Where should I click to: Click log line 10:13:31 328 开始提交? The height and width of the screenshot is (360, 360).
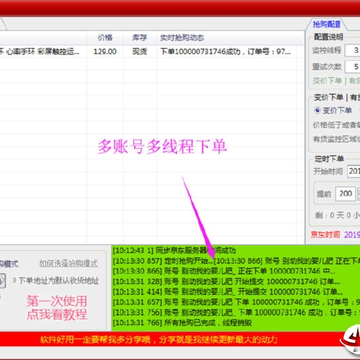[226, 281]
